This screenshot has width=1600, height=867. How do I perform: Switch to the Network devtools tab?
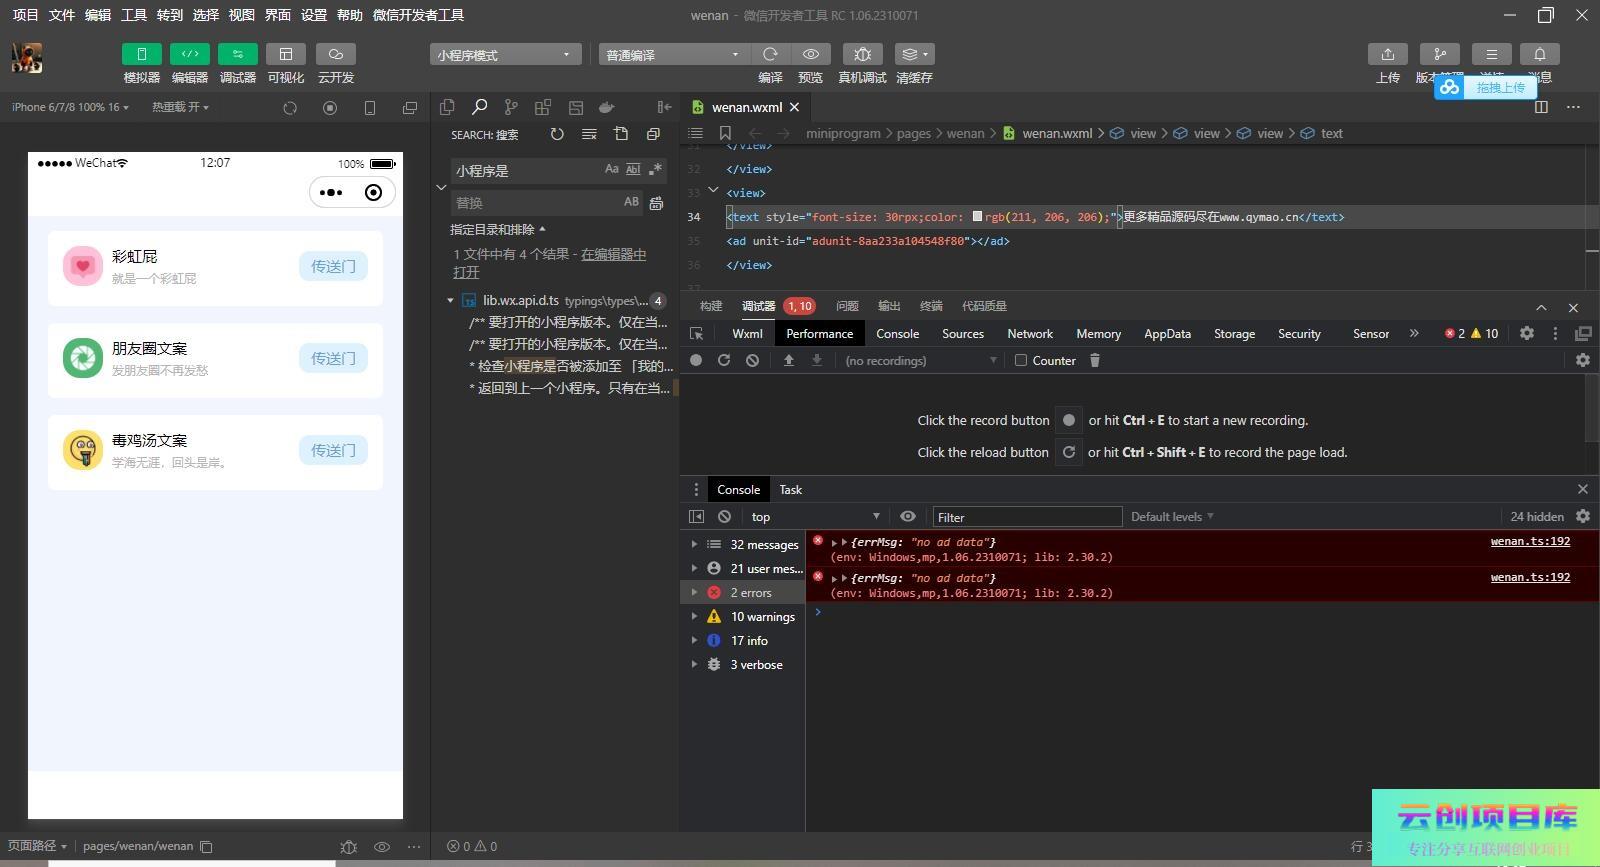tap(1029, 334)
